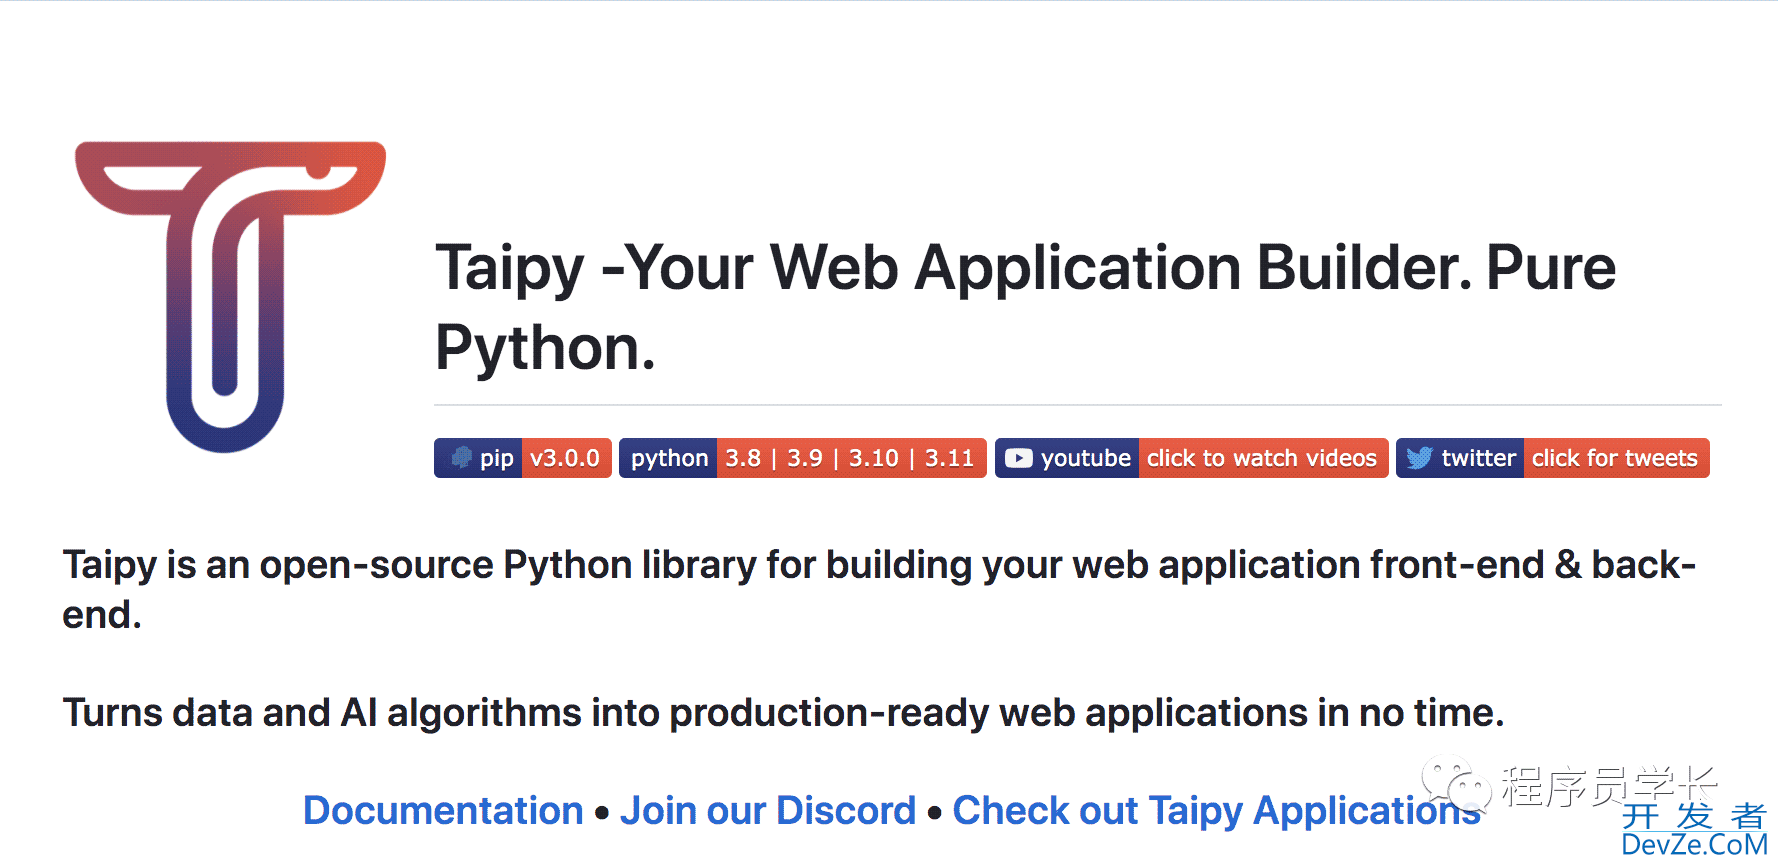
Task: Open the Documentation link
Action: click(x=443, y=810)
